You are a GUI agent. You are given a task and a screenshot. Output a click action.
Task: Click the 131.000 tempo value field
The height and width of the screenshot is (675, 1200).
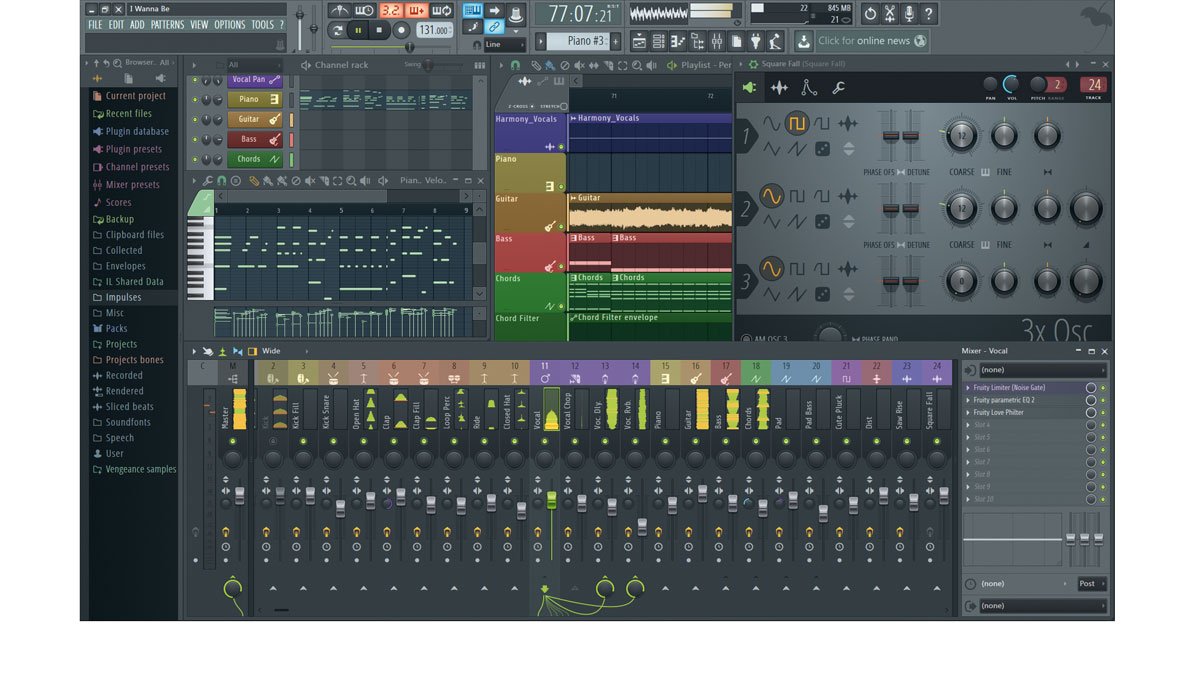(x=434, y=29)
